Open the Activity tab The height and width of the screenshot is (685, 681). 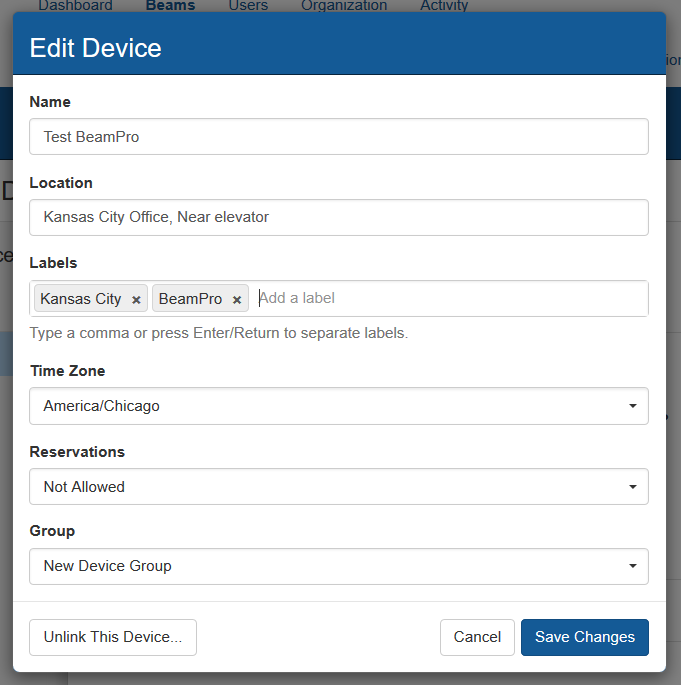pos(444,6)
